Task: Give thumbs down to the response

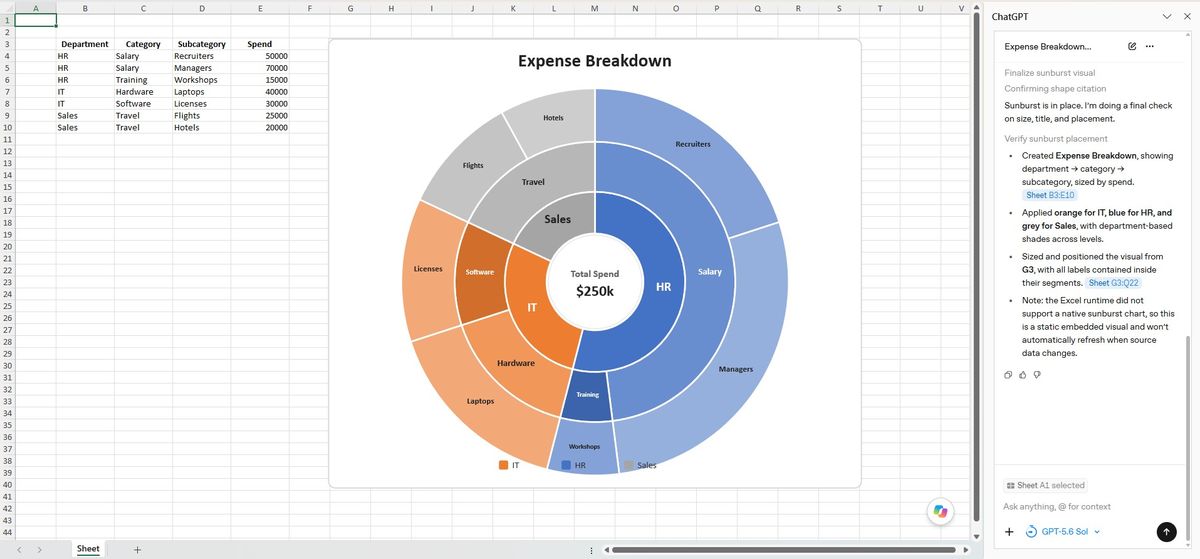Action: point(1037,375)
